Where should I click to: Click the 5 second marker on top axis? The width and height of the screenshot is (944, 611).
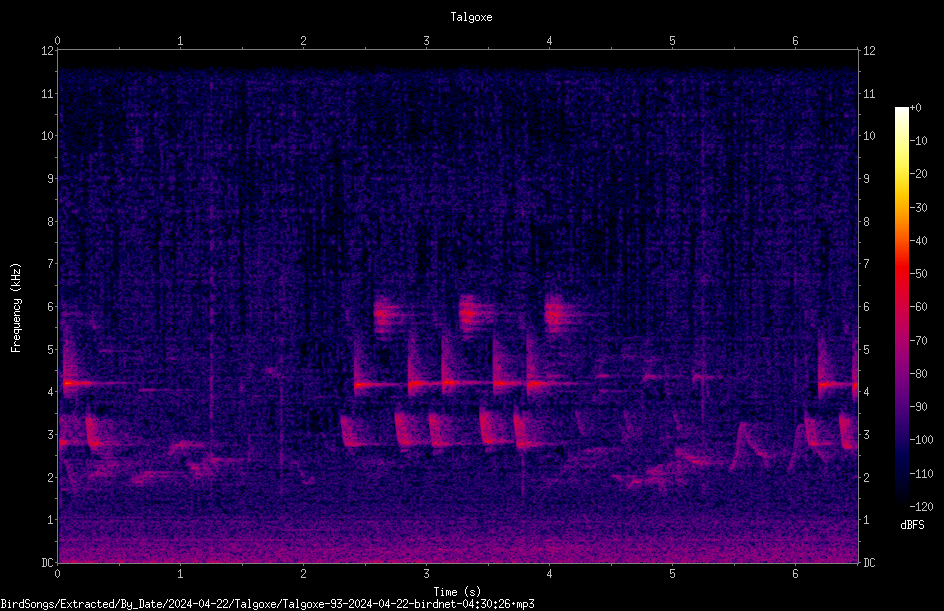(x=672, y=41)
